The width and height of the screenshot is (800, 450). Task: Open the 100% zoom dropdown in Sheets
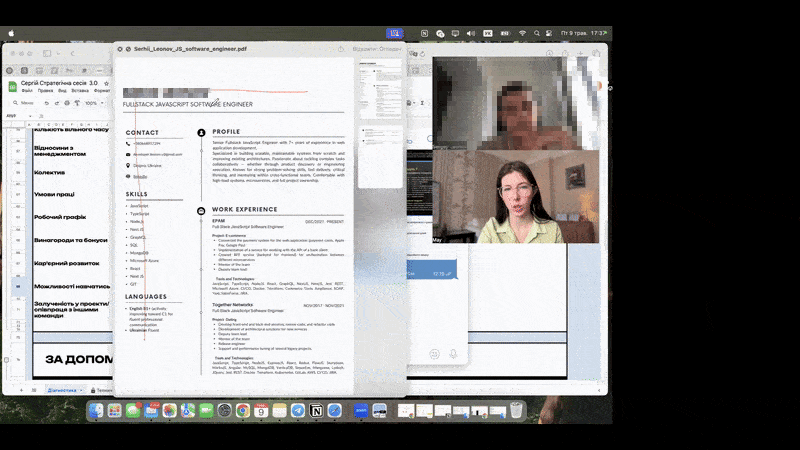tap(93, 103)
